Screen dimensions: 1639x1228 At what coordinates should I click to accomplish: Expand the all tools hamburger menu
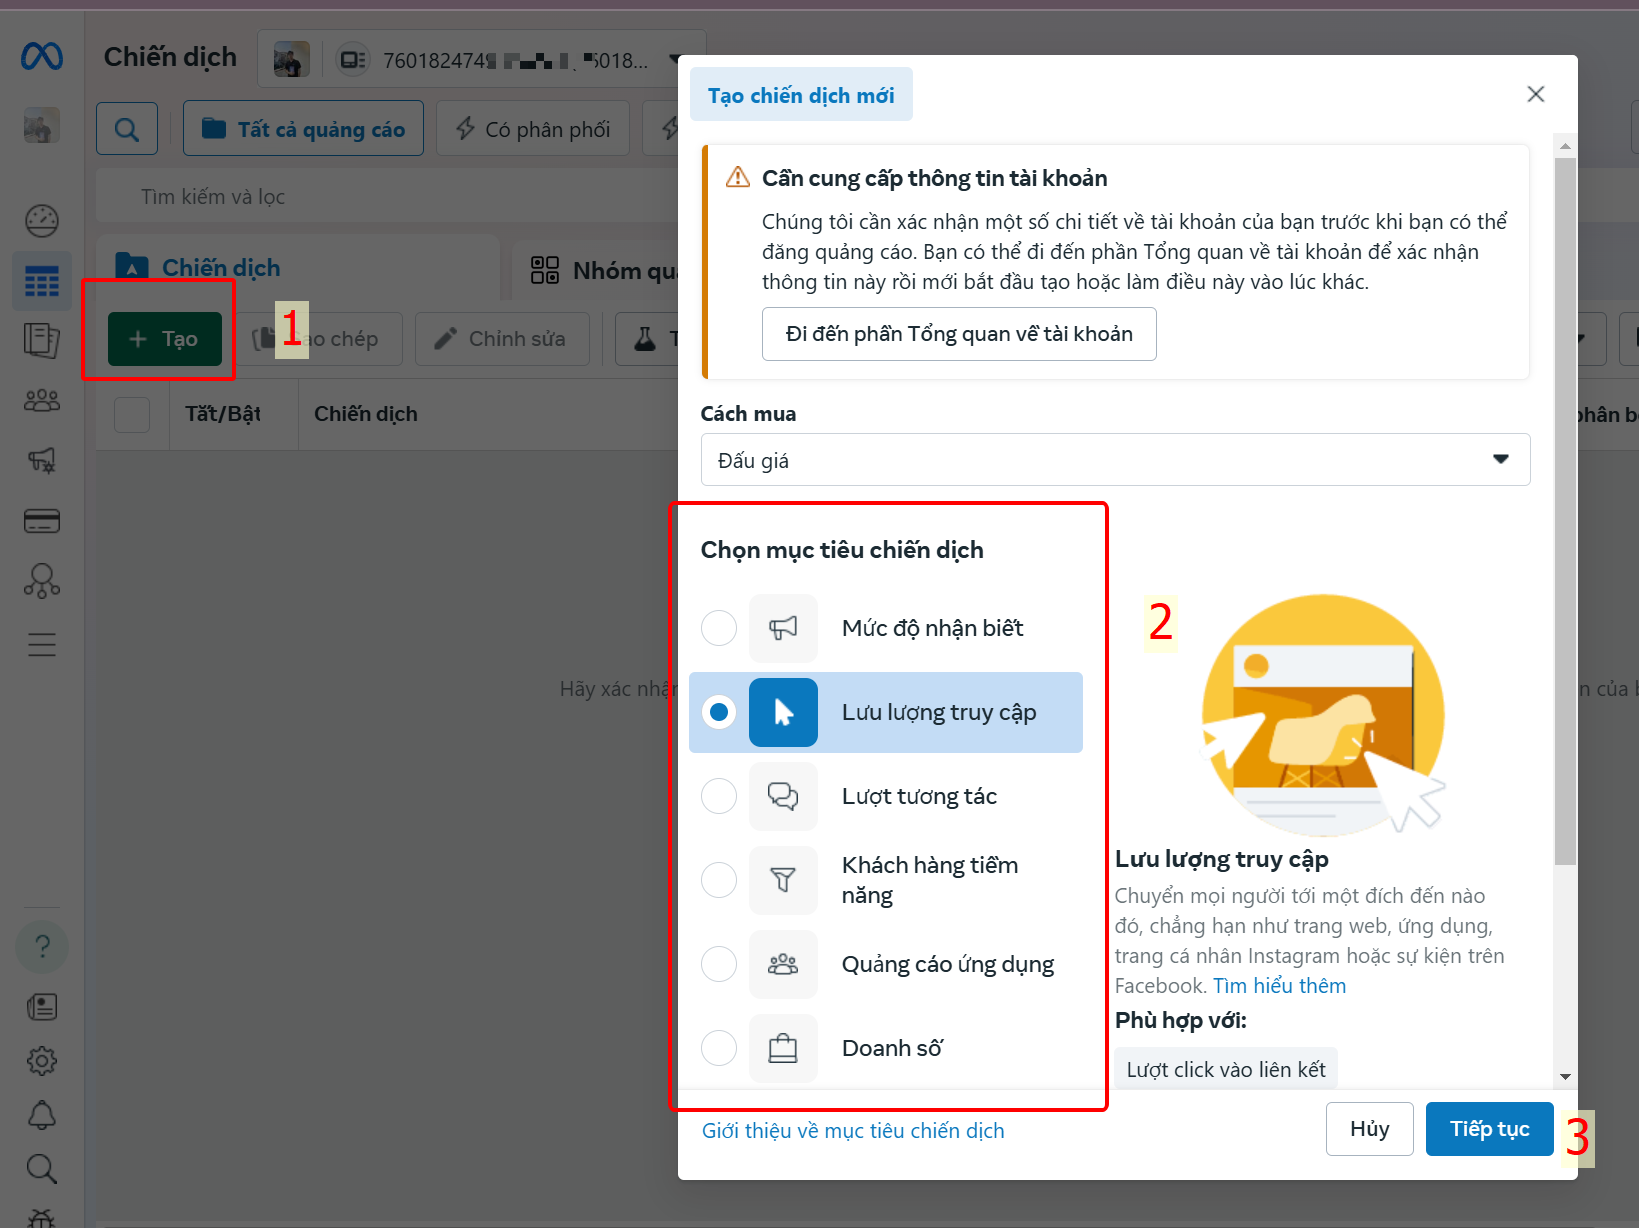point(42,644)
